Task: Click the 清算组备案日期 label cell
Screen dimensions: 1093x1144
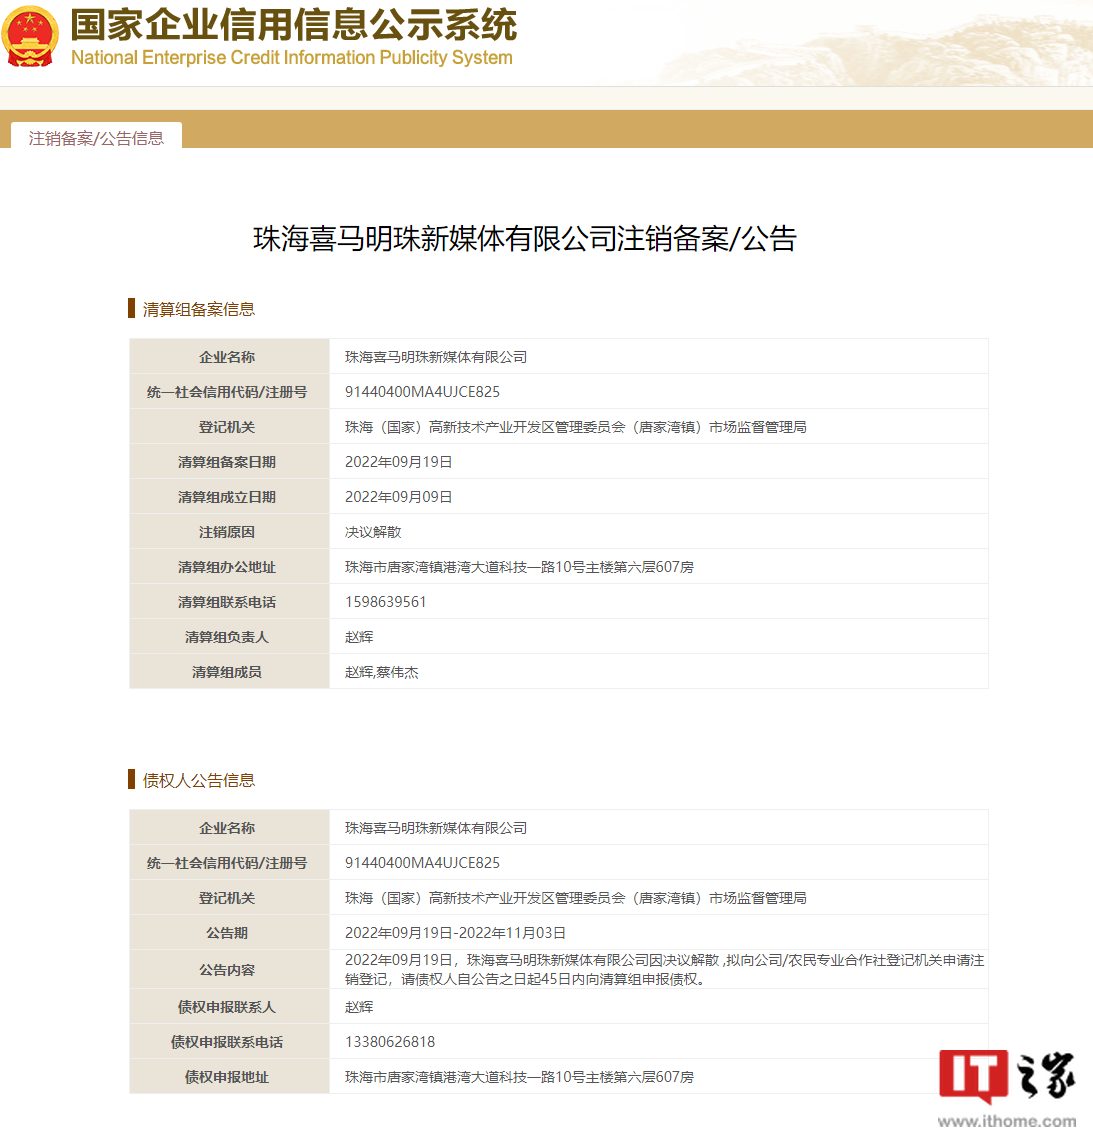Action: point(229,461)
